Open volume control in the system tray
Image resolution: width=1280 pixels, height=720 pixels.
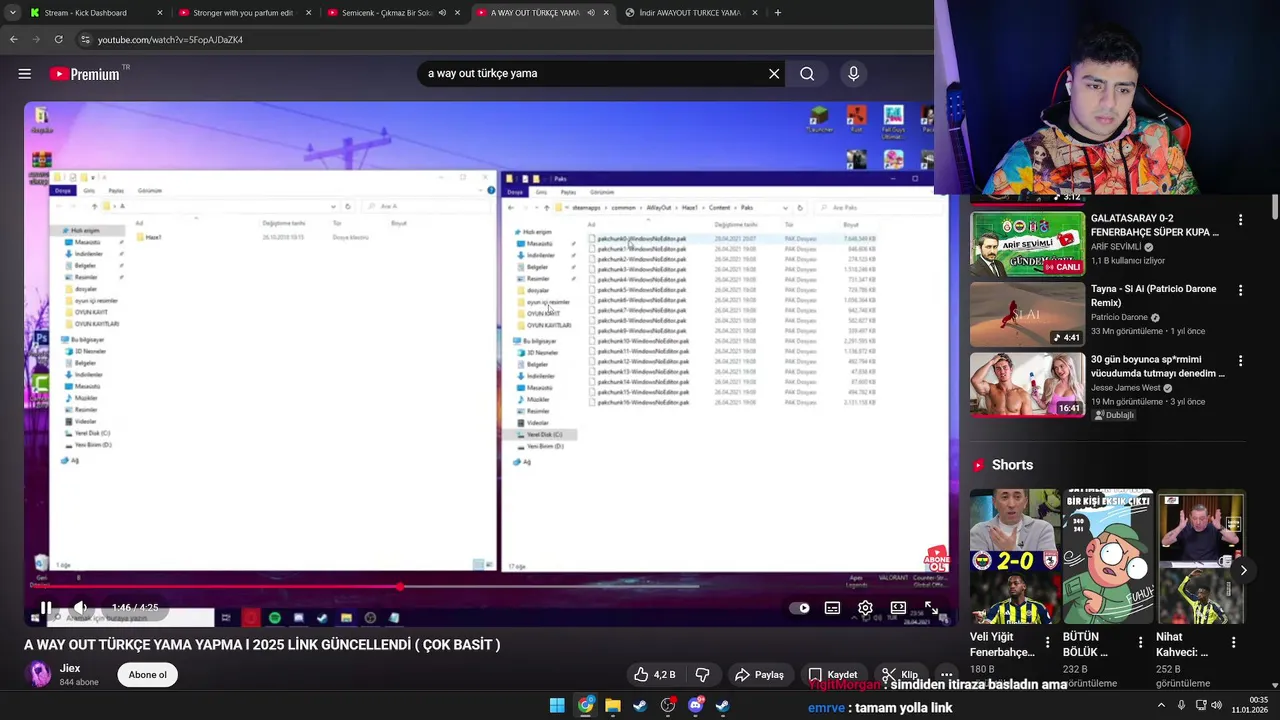pyautogui.click(x=1216, y=705)
